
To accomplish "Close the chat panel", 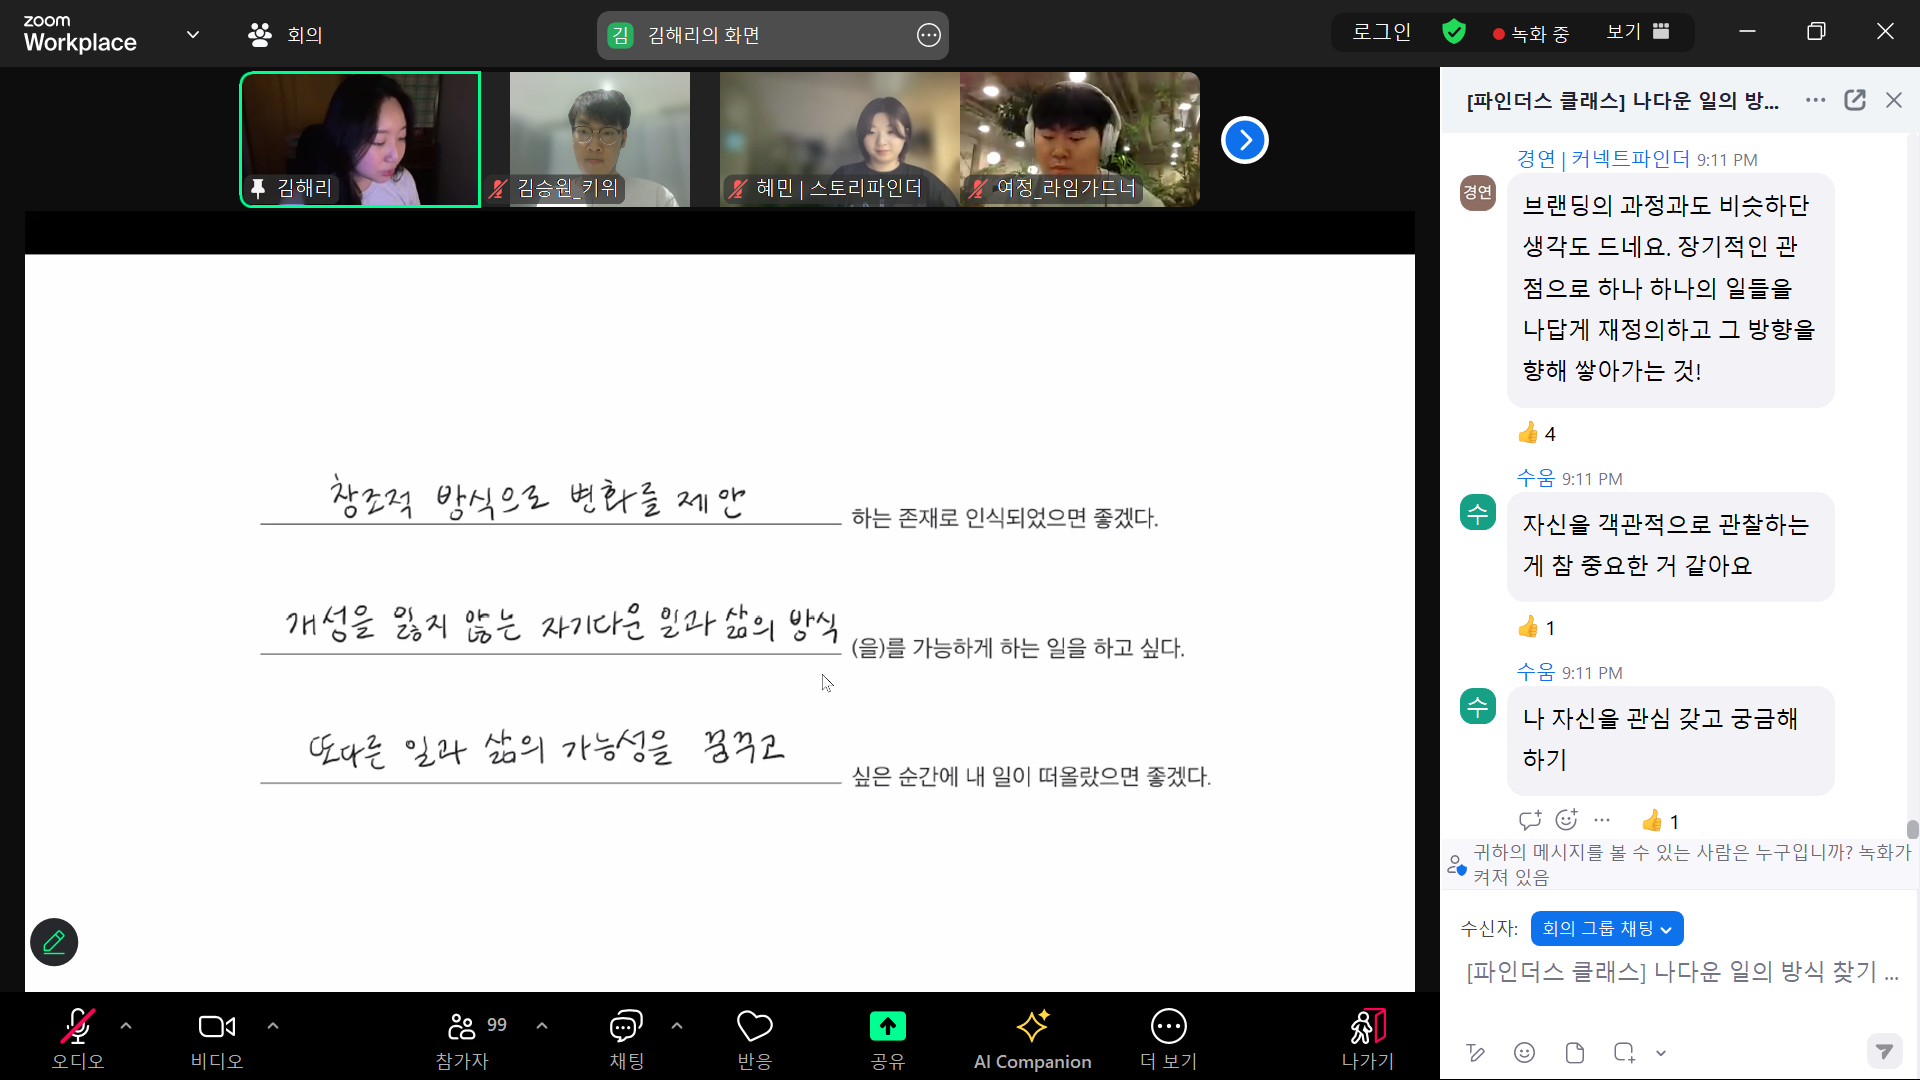I will coord(1894,100).
